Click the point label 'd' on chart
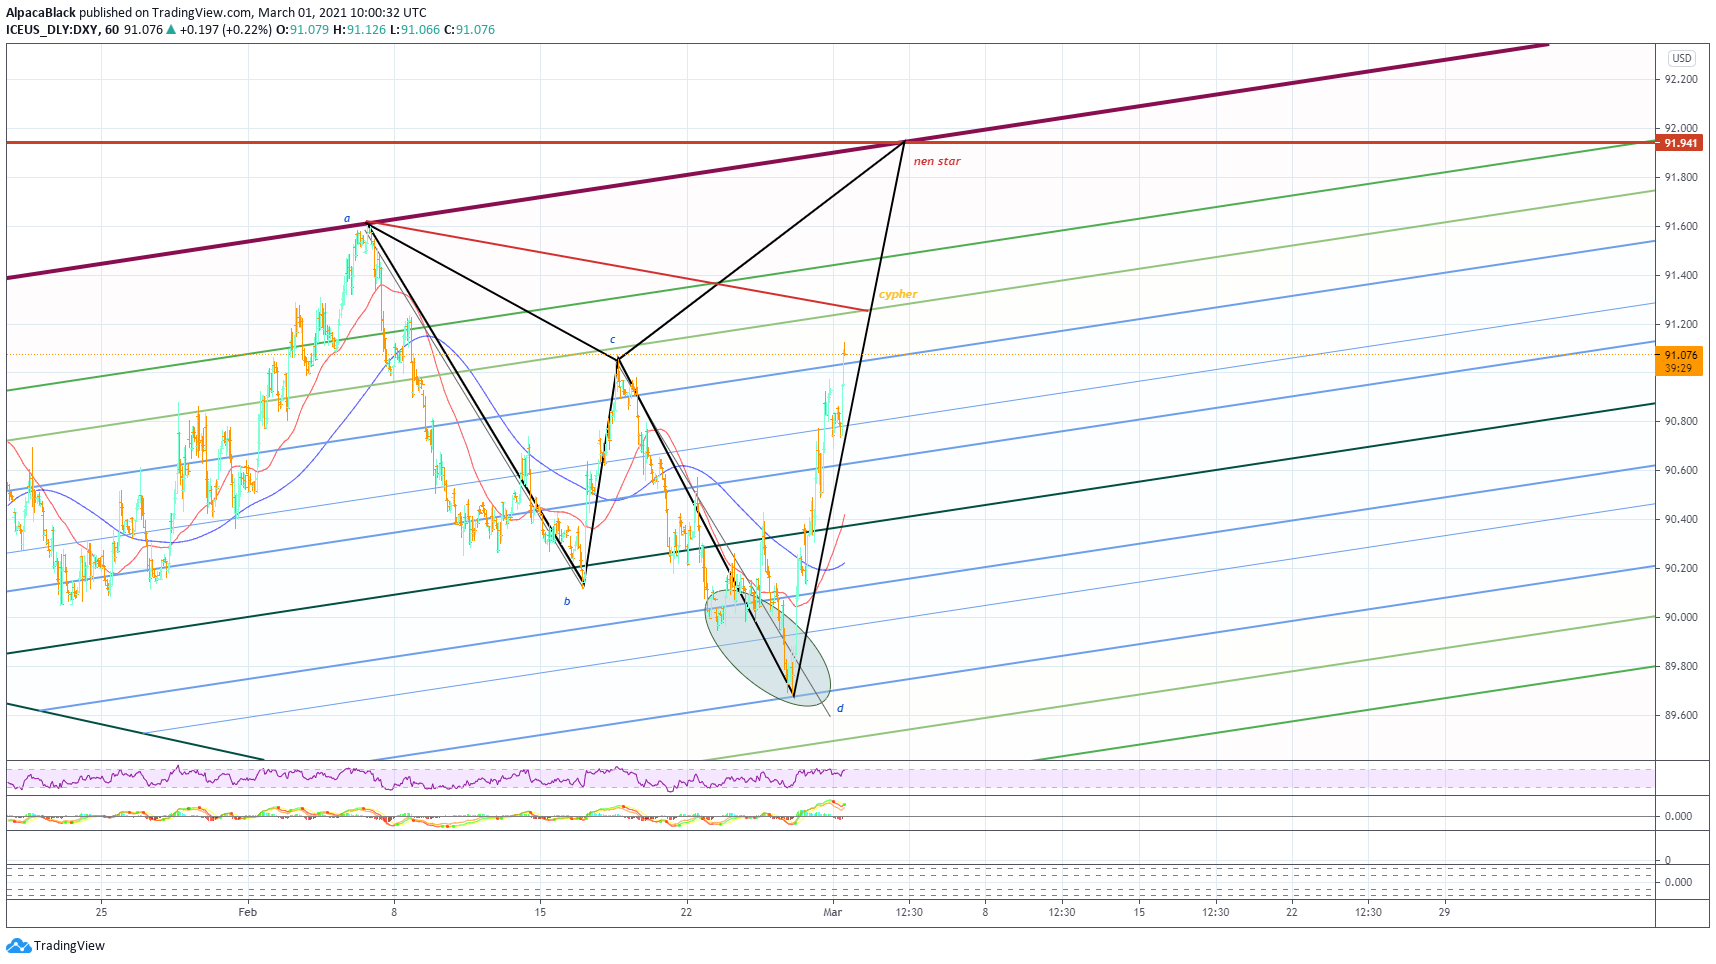 click(840, 708)
